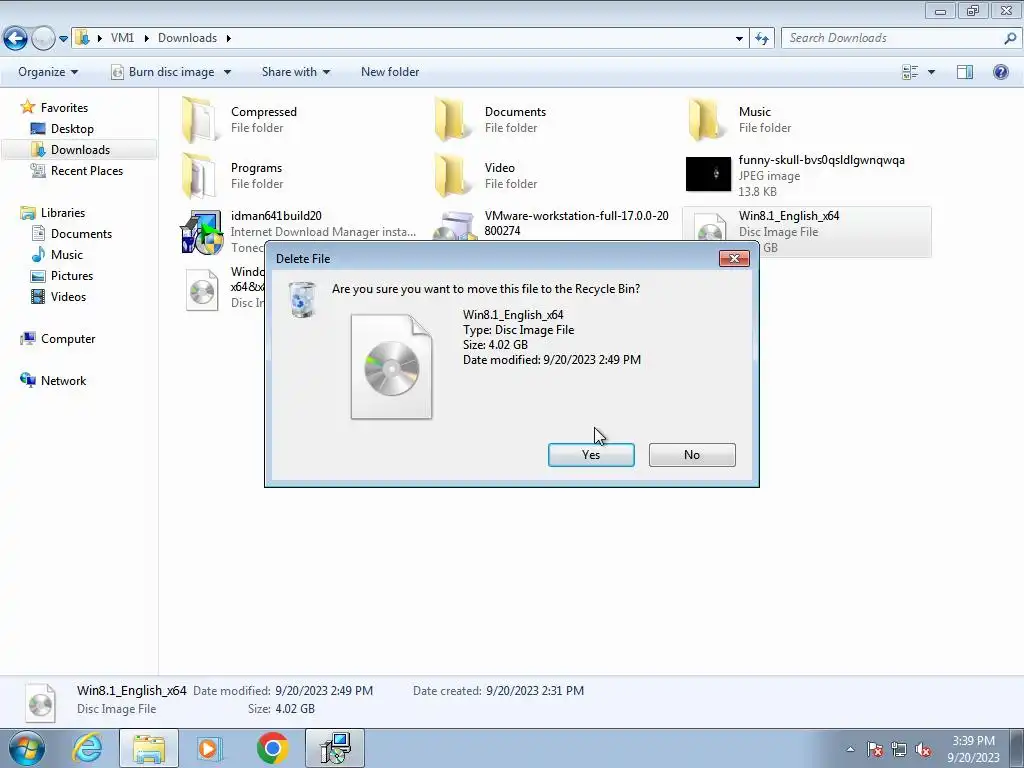Screen dimensions: 1024x768
Task: Click the Date modified value in details pane
Action: point(324,690)
